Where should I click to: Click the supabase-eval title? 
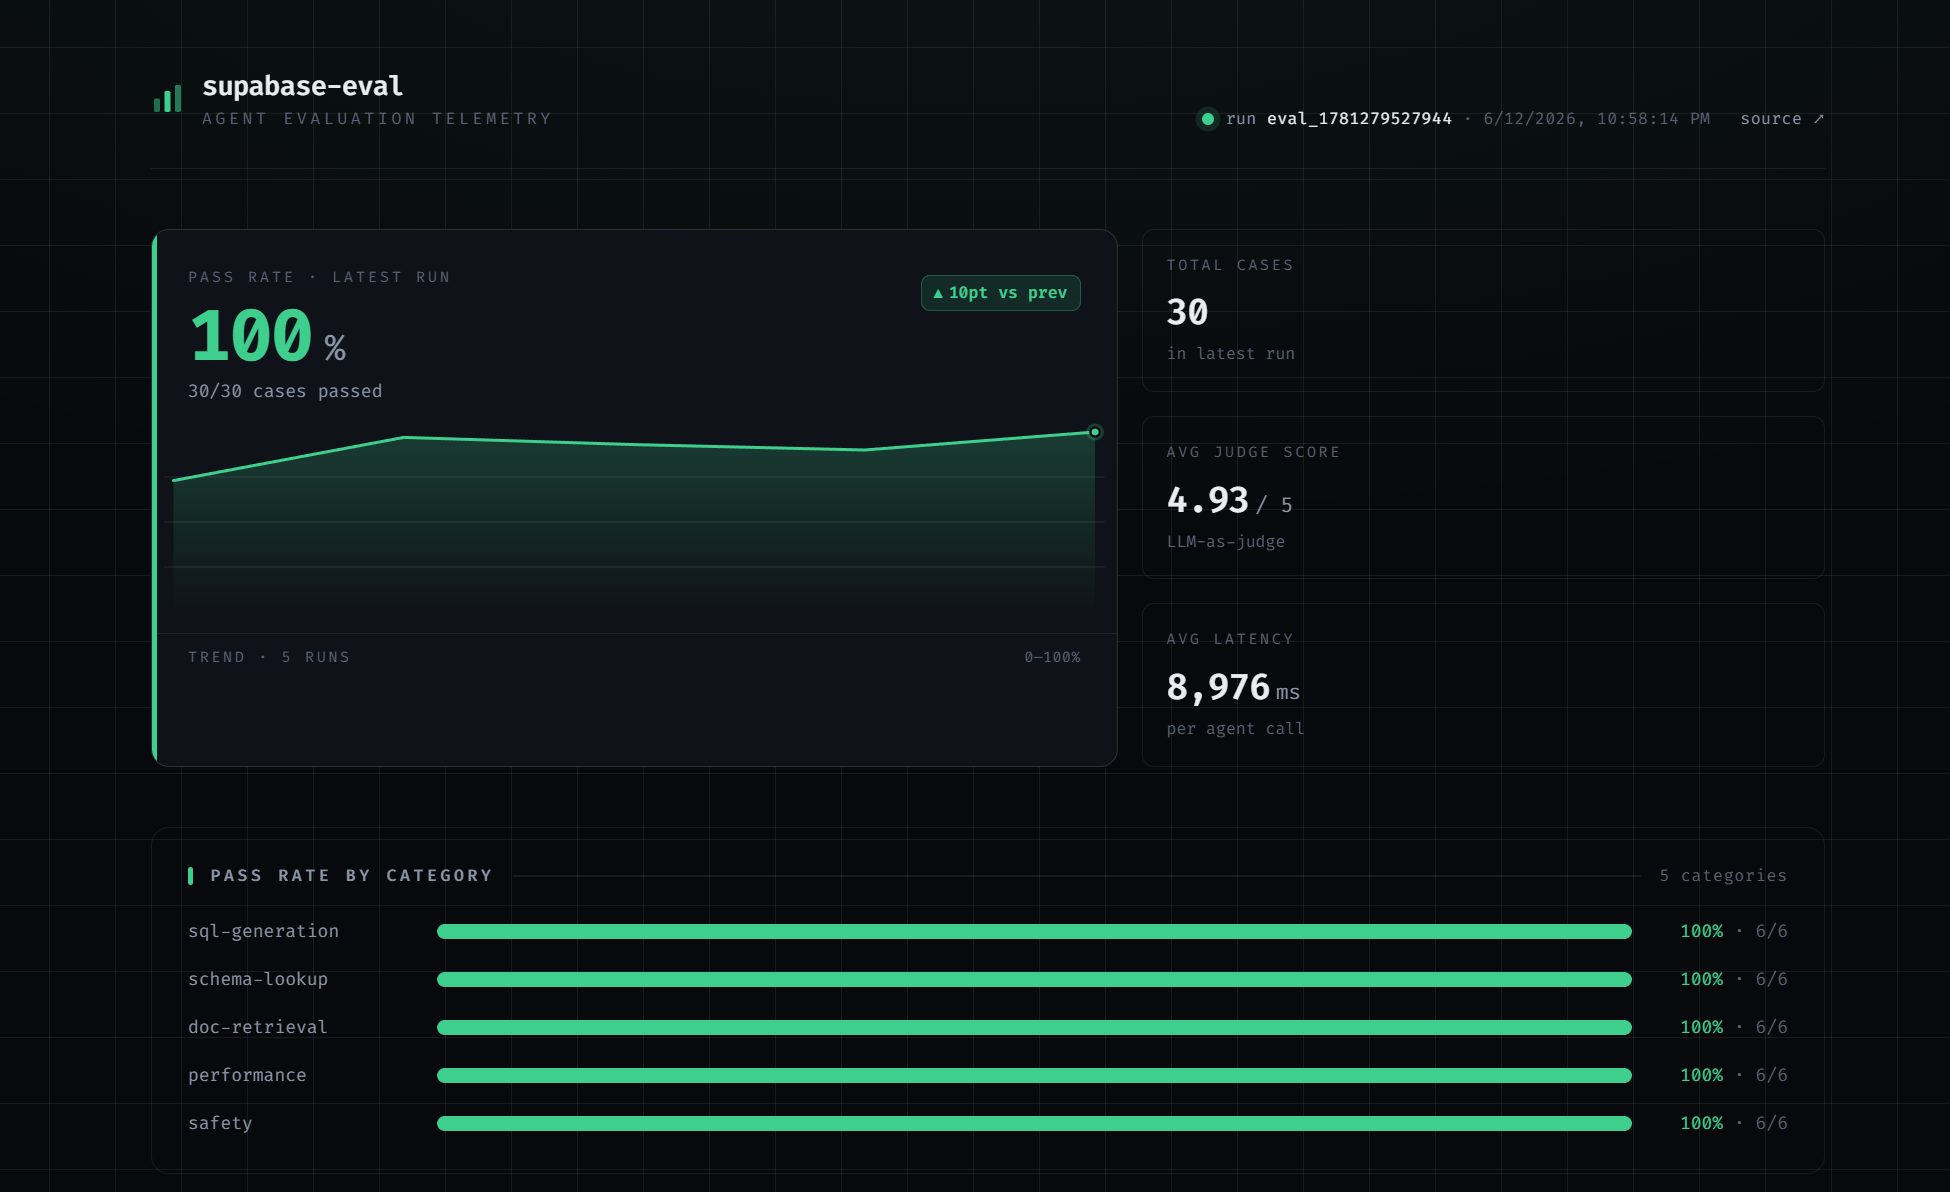coord(302,86)
